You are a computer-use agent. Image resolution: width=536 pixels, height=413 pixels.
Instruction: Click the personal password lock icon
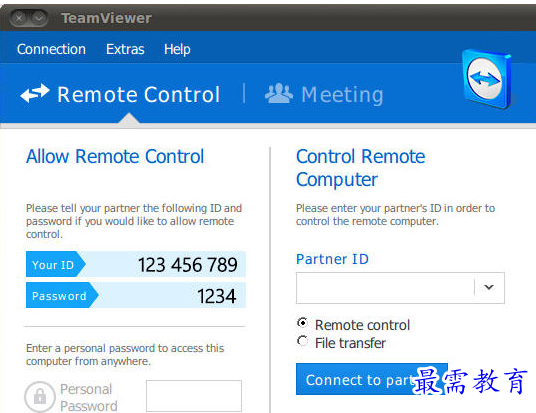point(40,397)
